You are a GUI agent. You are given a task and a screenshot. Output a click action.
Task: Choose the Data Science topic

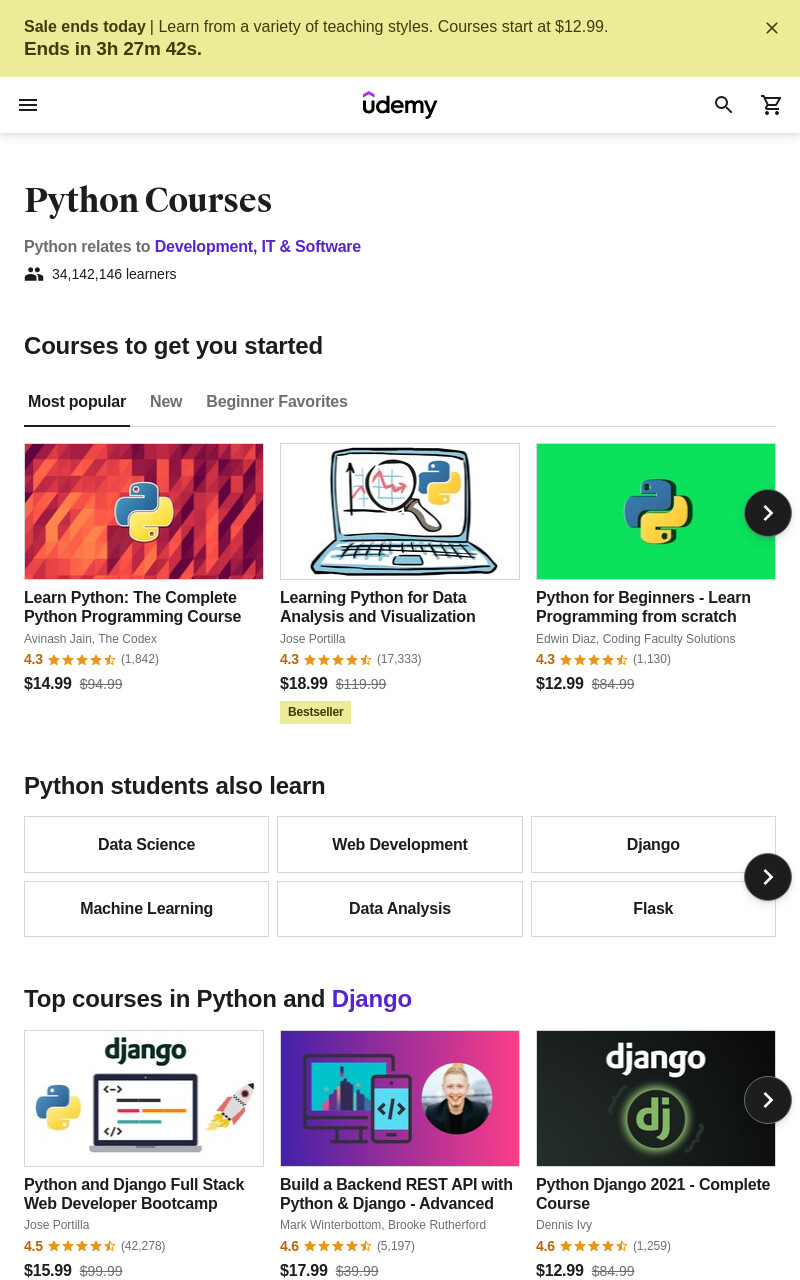[147, 845]
